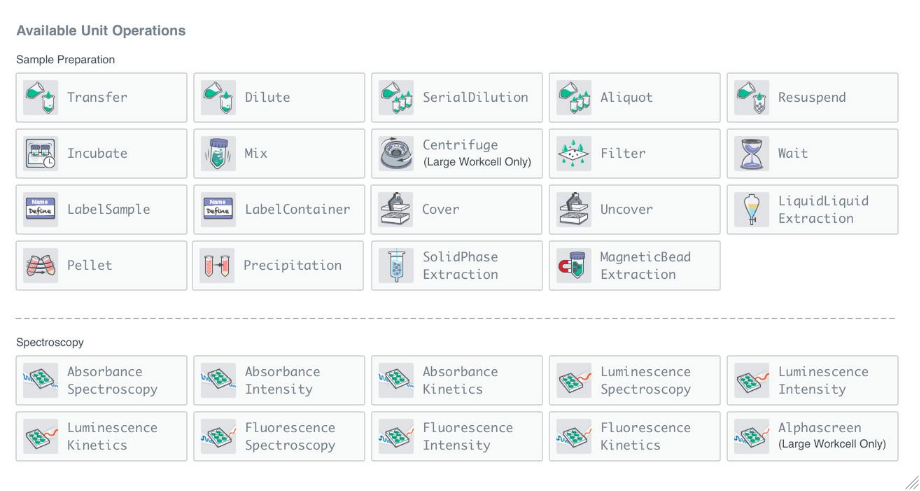Select the Transfer unit operation icon

[x=40, y=97]
